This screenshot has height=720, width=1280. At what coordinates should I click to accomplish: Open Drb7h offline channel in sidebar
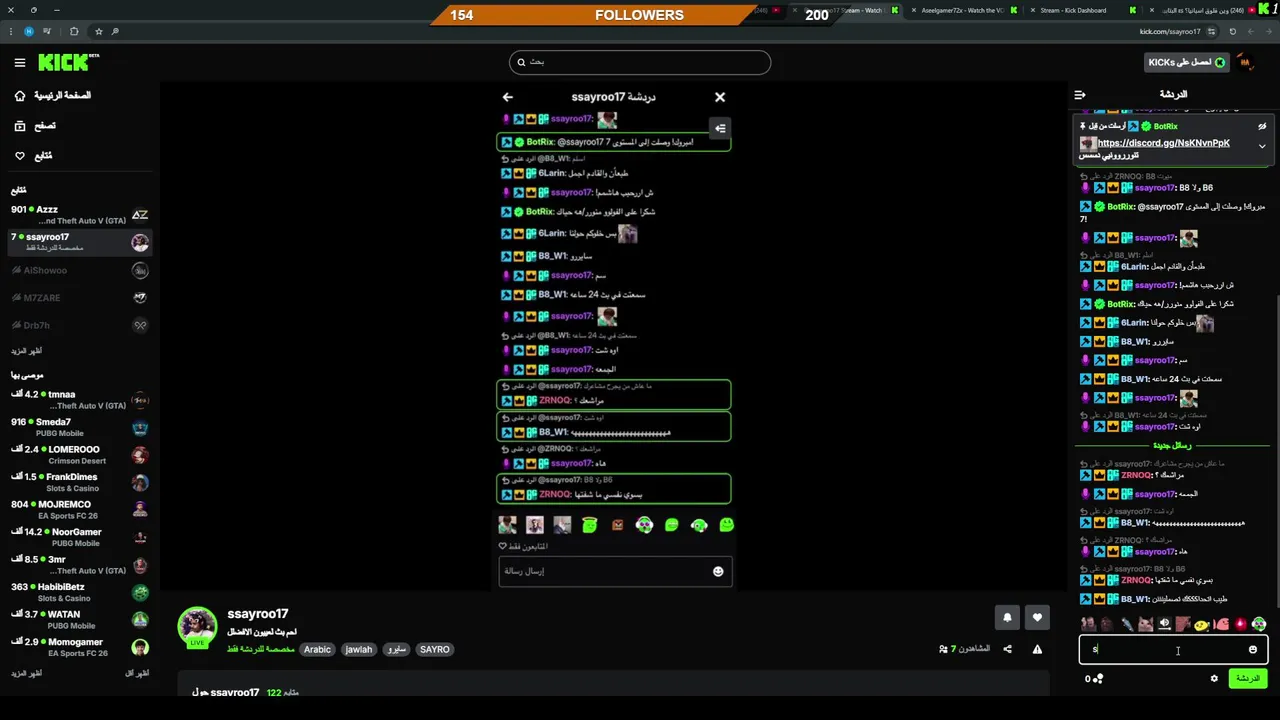pos(79,325)
